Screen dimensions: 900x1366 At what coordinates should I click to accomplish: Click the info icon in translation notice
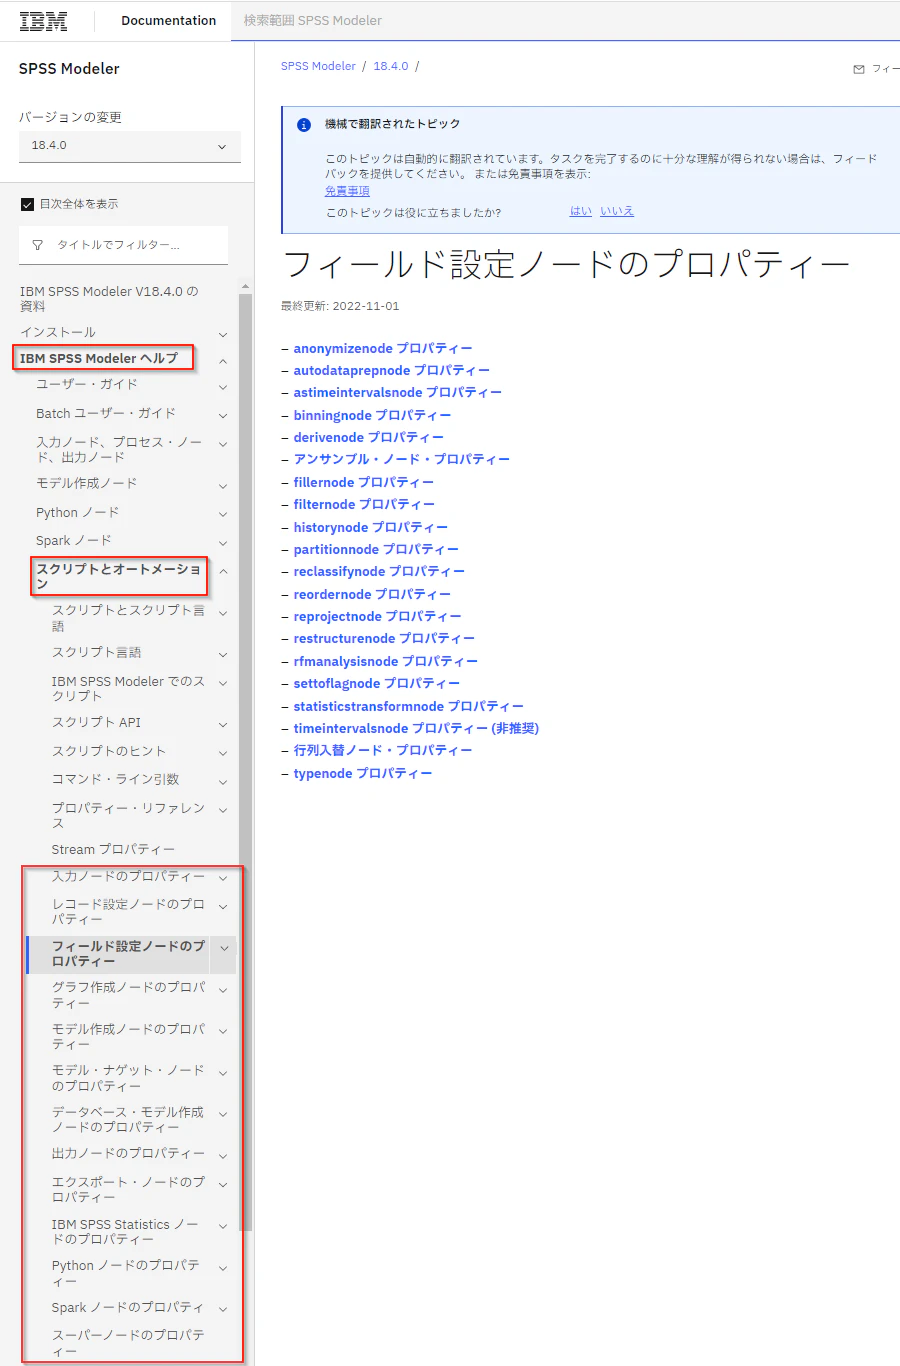(x=304, y=125)
